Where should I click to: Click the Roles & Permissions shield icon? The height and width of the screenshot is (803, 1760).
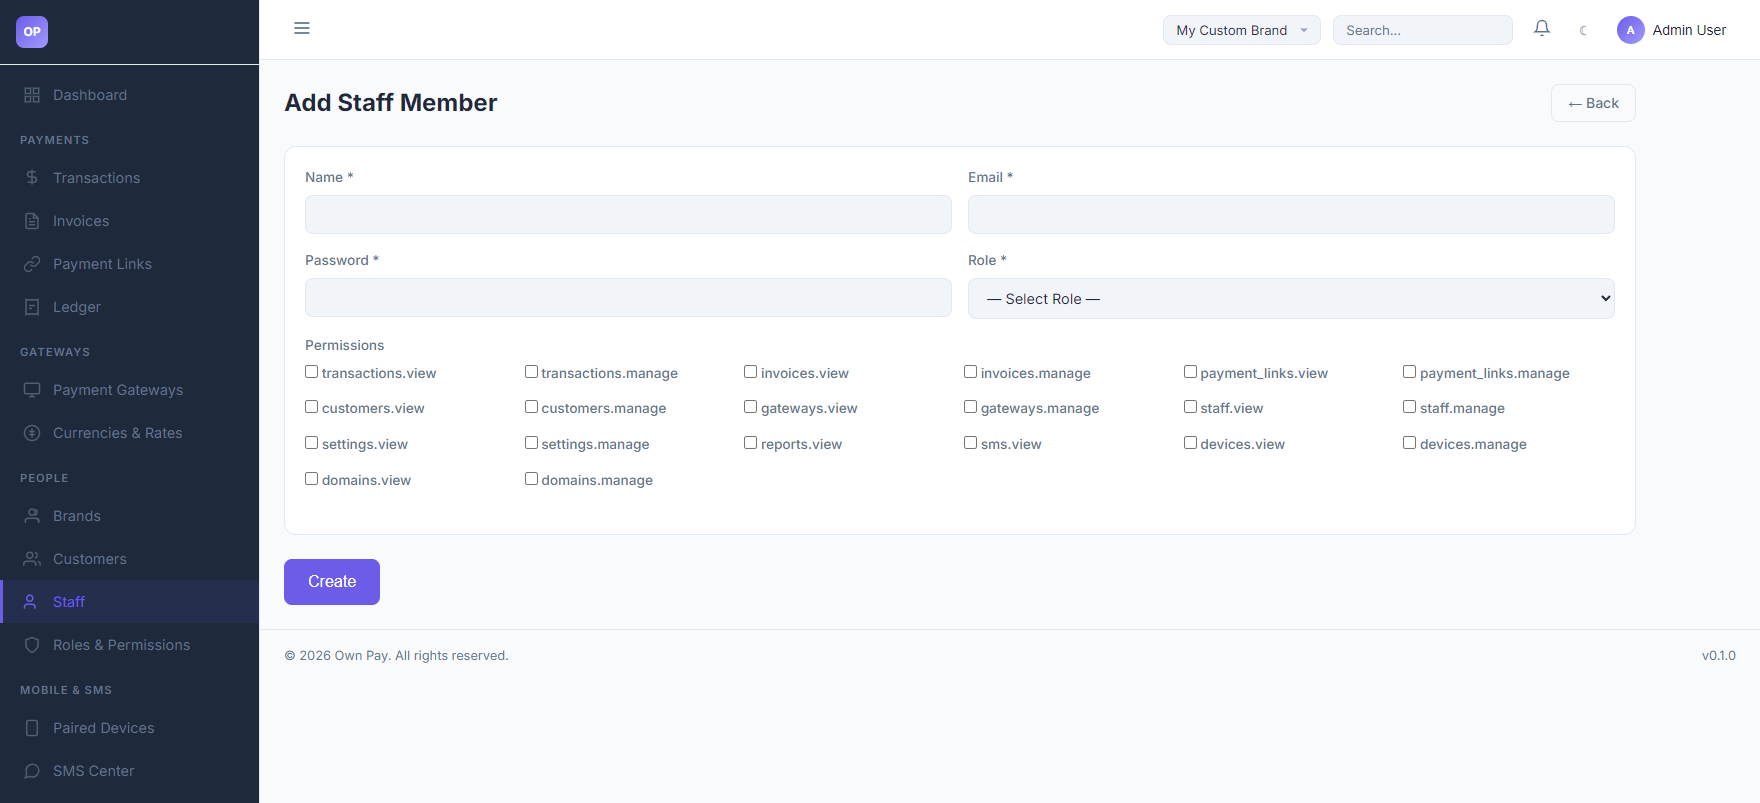tap(32, 645)
